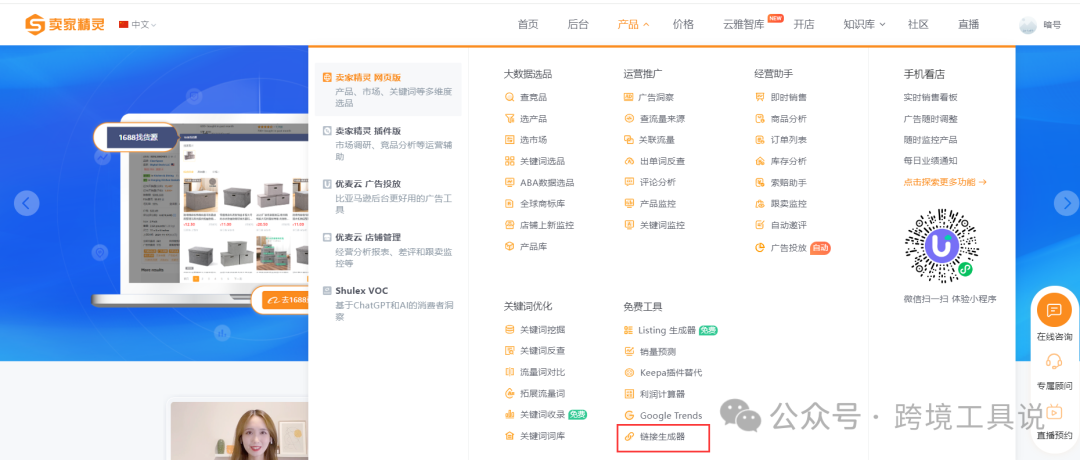The width and height of the screenshot is (1080, 460).
Task: Click the 关键词选品 grid icon
Action: point(510,161)
